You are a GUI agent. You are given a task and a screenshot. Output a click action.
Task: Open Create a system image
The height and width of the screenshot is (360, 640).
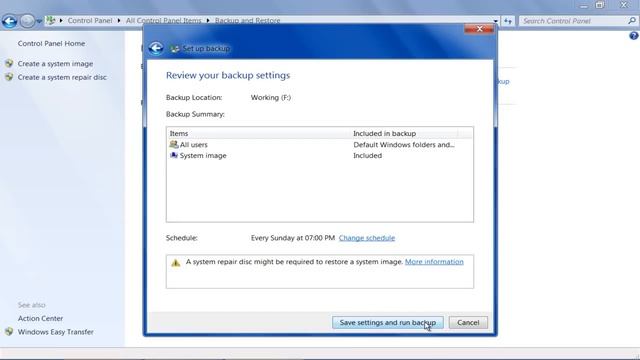click(55, 64)
